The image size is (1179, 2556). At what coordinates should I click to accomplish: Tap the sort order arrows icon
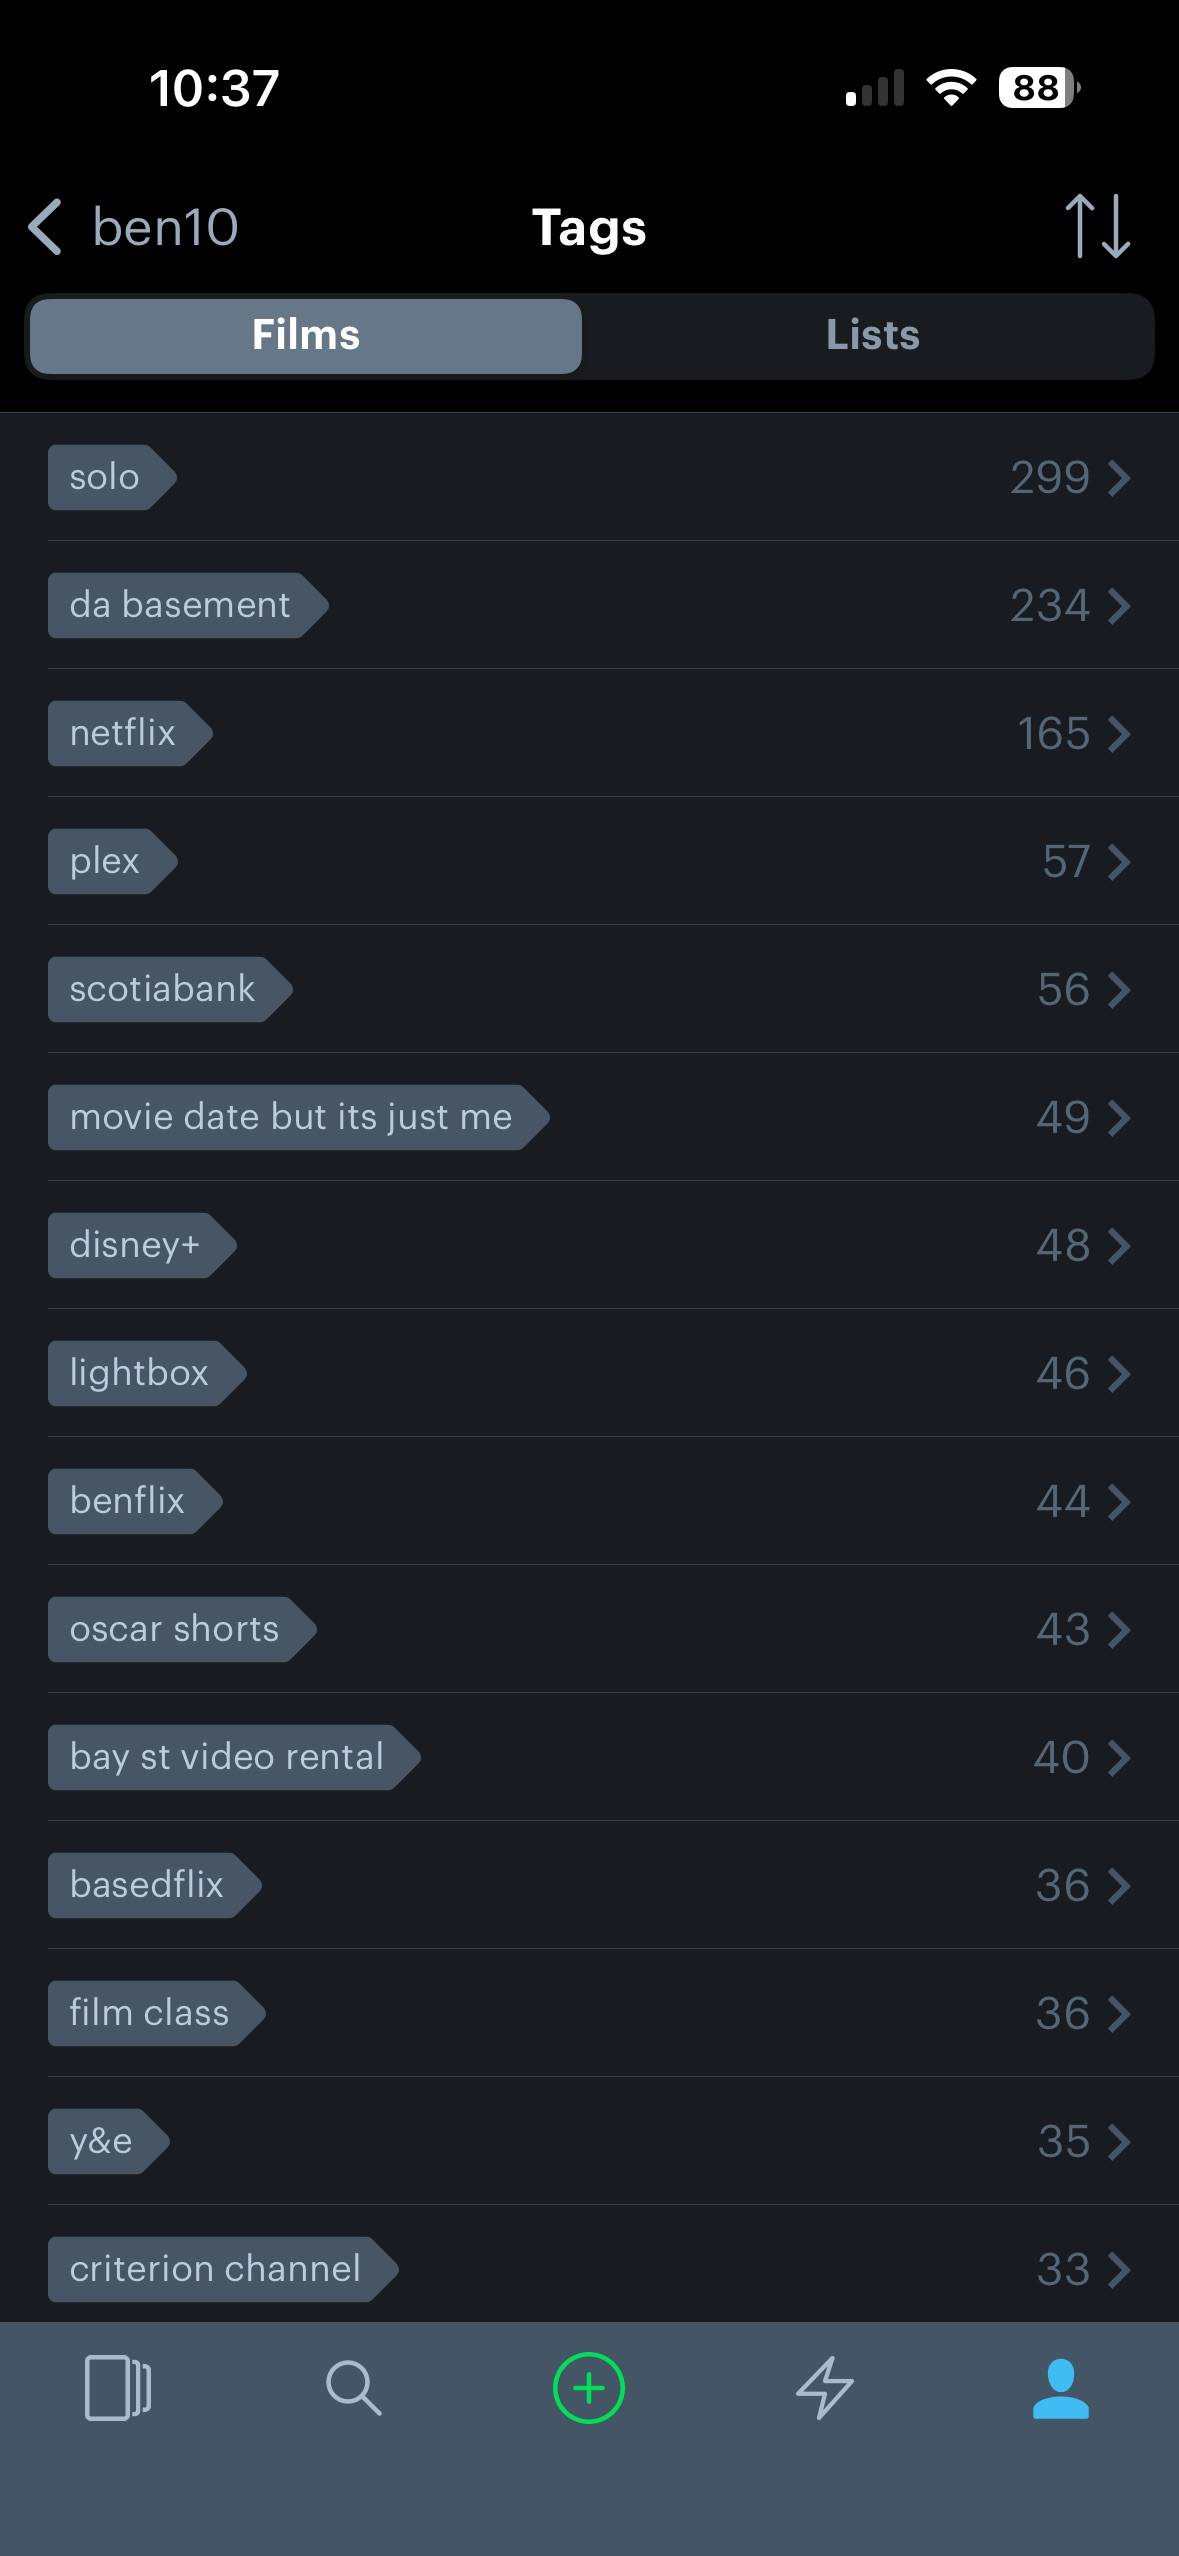coord(1097,226)
